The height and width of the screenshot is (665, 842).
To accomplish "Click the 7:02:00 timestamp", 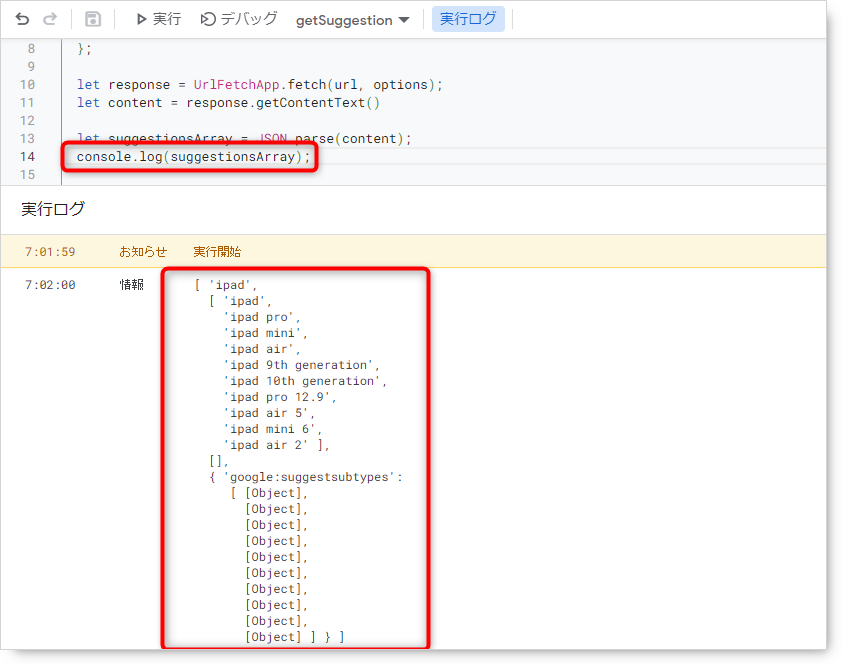I will (x=50, y=285).
